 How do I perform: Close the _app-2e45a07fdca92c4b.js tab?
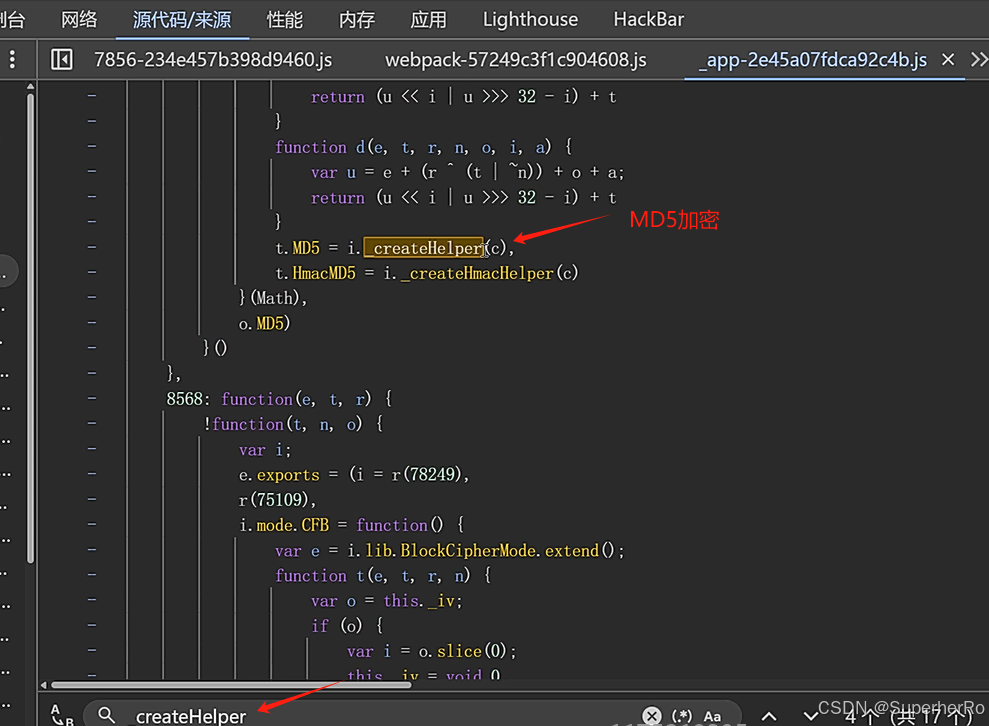tap(947, 60)
